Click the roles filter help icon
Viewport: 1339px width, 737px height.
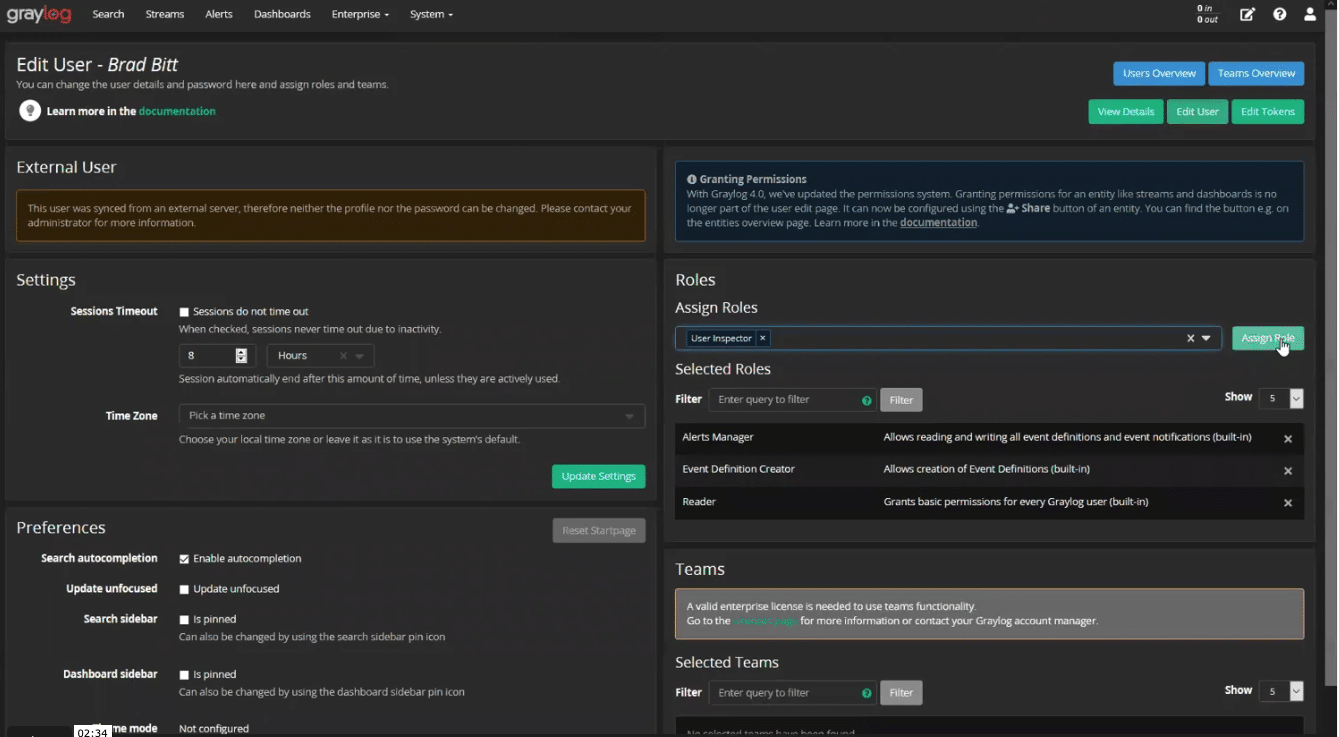coord(866,401)
